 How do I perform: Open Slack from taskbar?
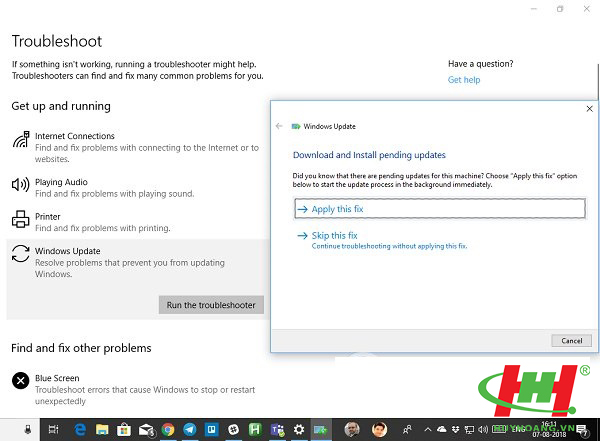233,430
